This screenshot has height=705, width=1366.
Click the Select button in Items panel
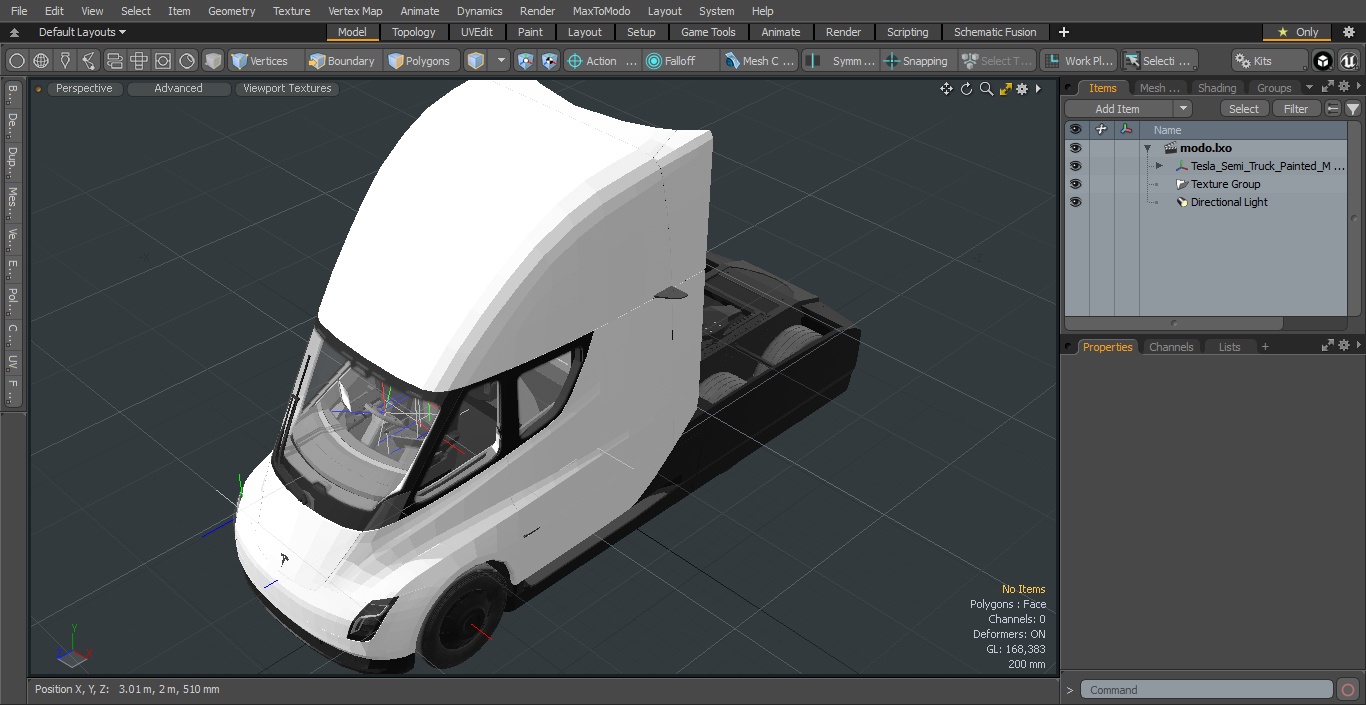click(1244, 109)
